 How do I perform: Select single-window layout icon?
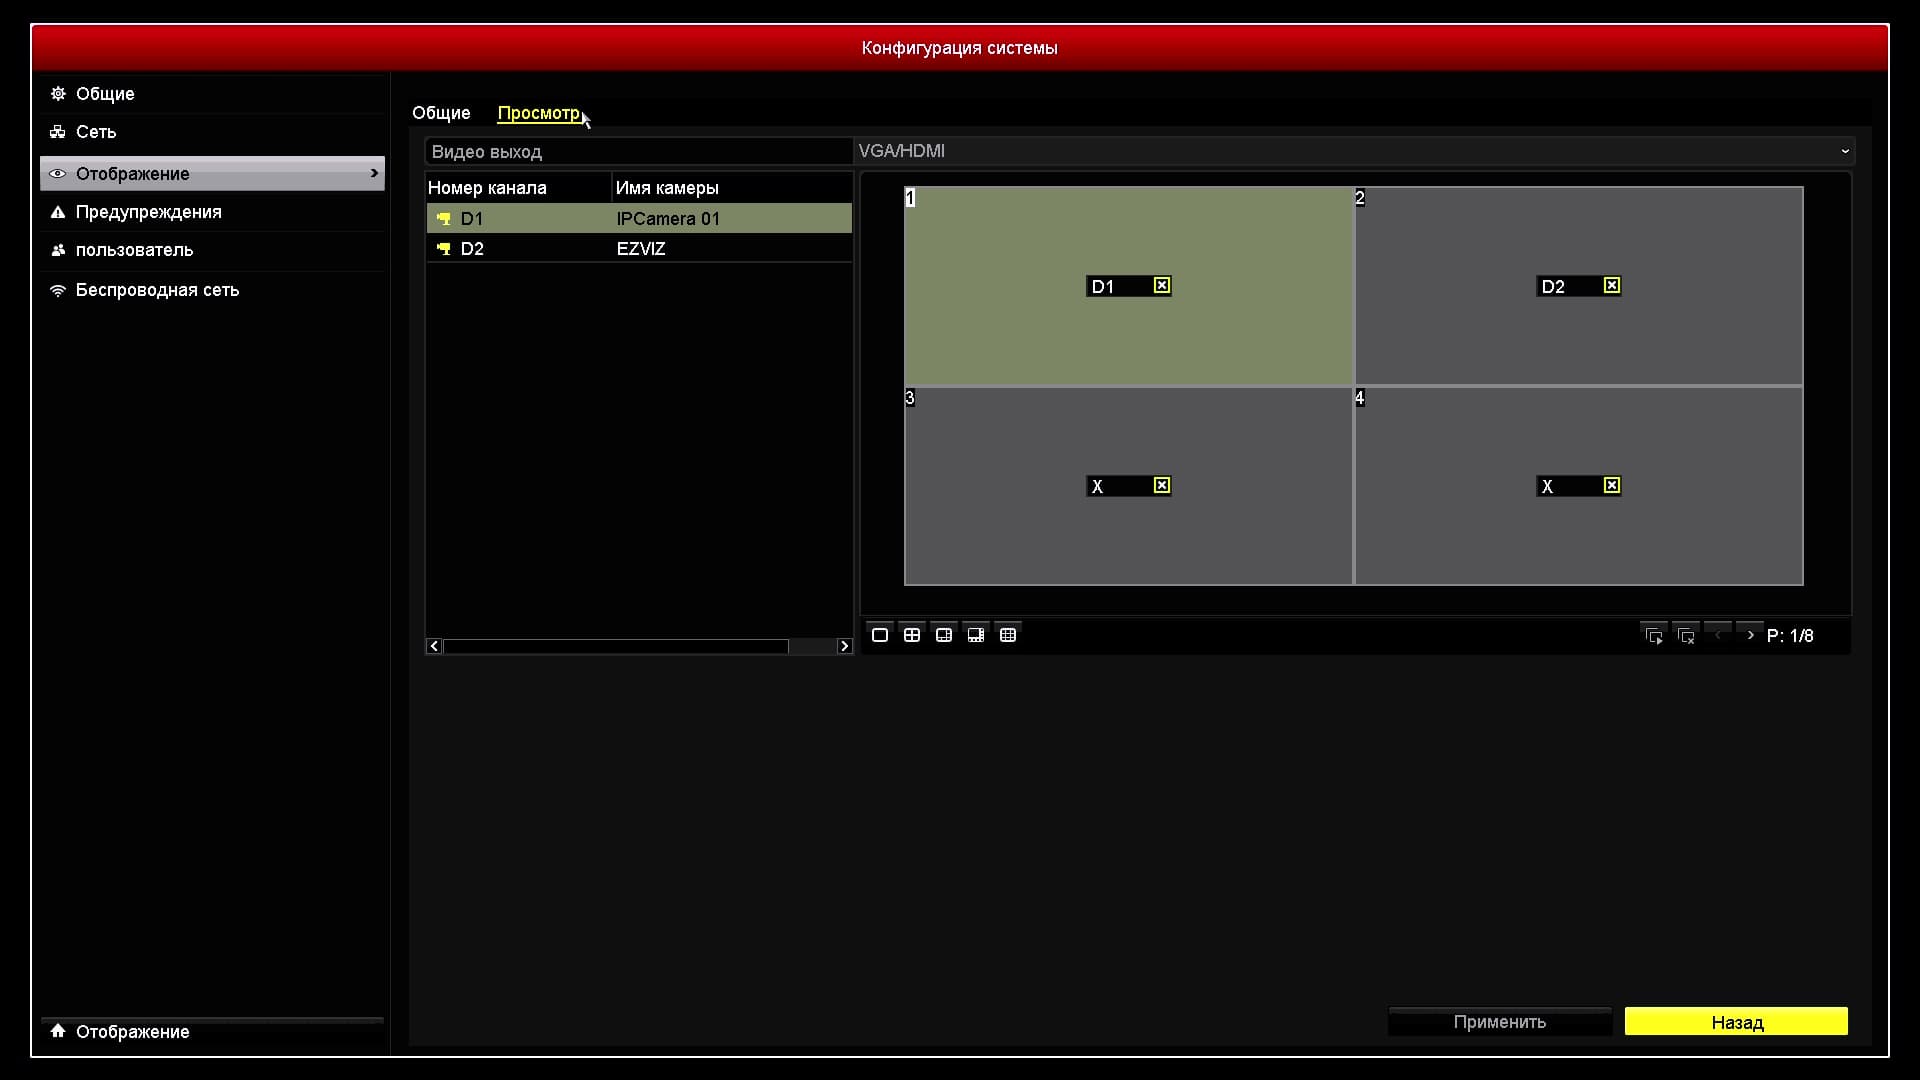coord(880,635)
